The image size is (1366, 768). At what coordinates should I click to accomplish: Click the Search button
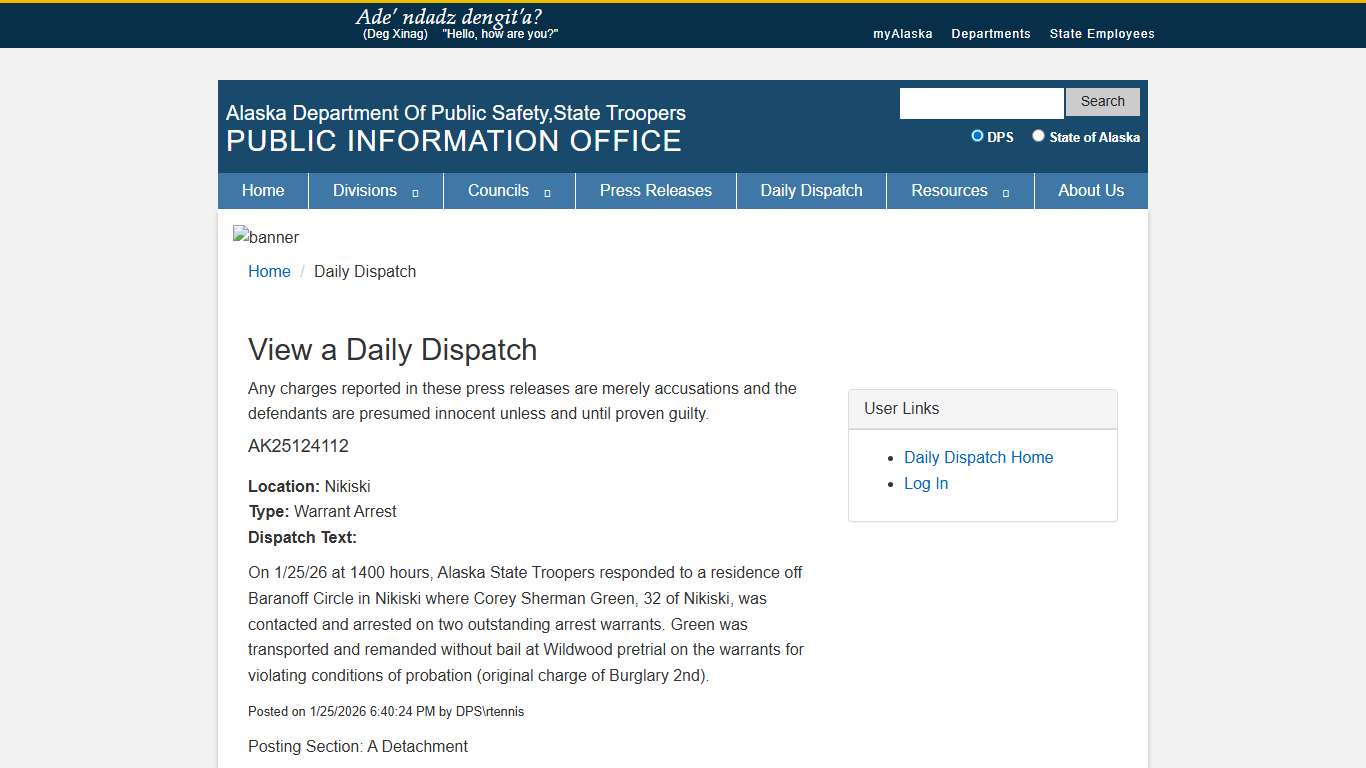click(x=1102, y=101)
